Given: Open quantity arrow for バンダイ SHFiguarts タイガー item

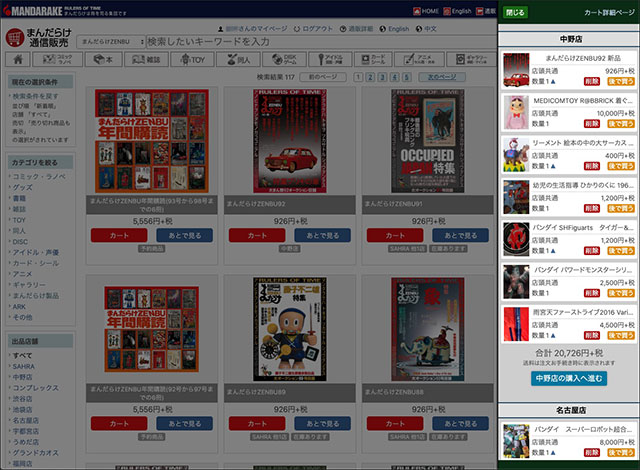Looking at the screenshot, I should click(x=553, y=251).
